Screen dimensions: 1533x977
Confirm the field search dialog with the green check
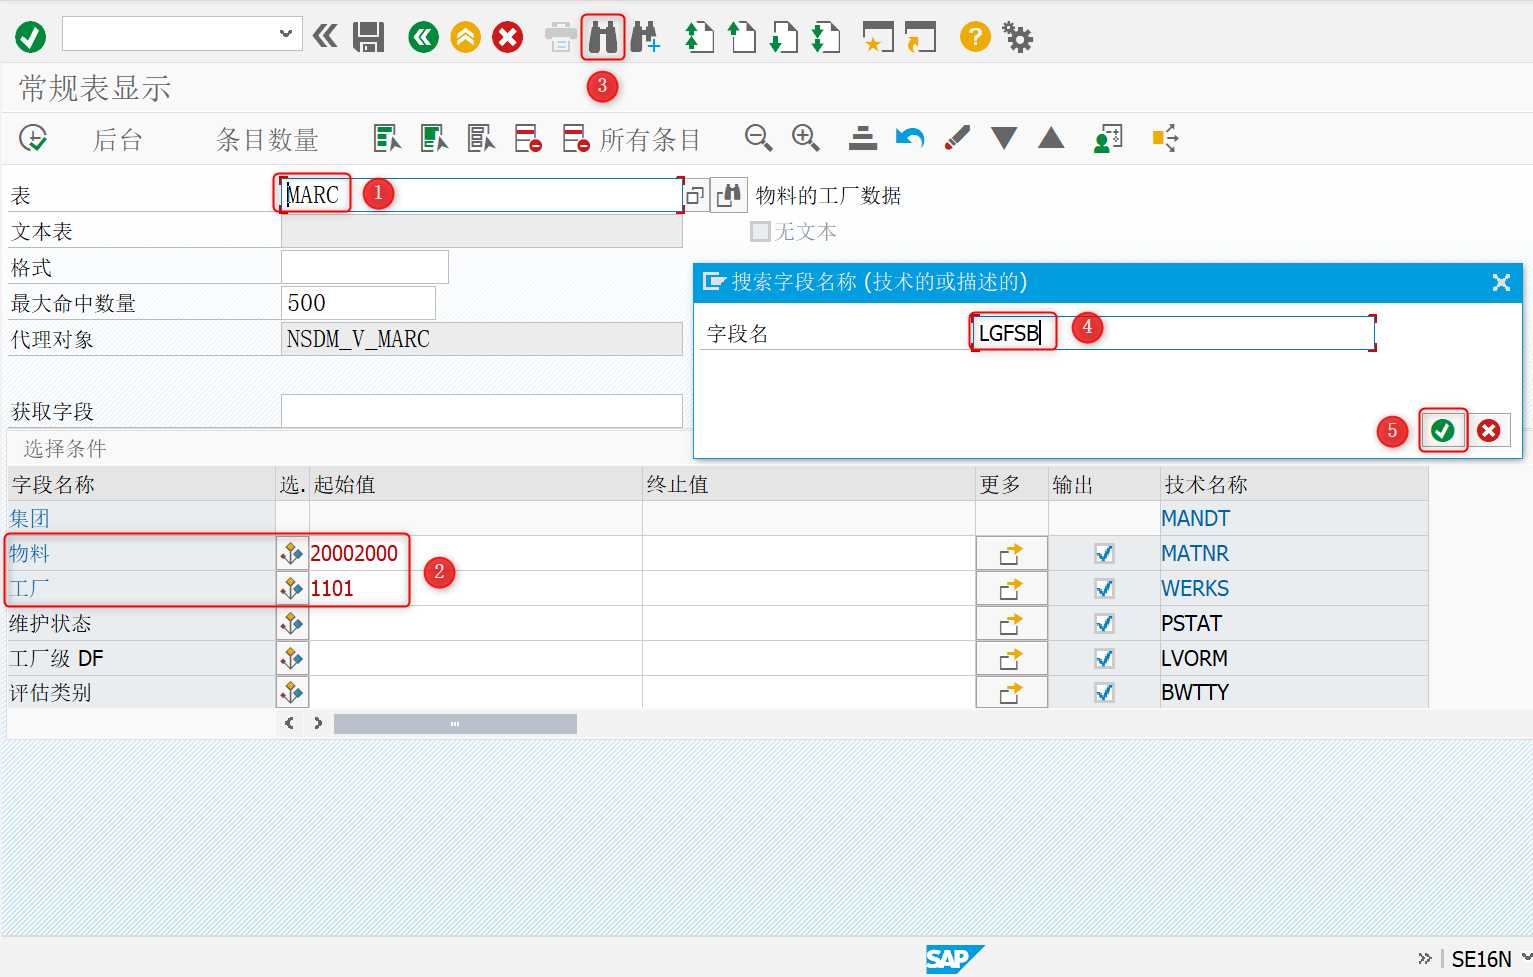pyautogui.click(x=1443, y=430)
